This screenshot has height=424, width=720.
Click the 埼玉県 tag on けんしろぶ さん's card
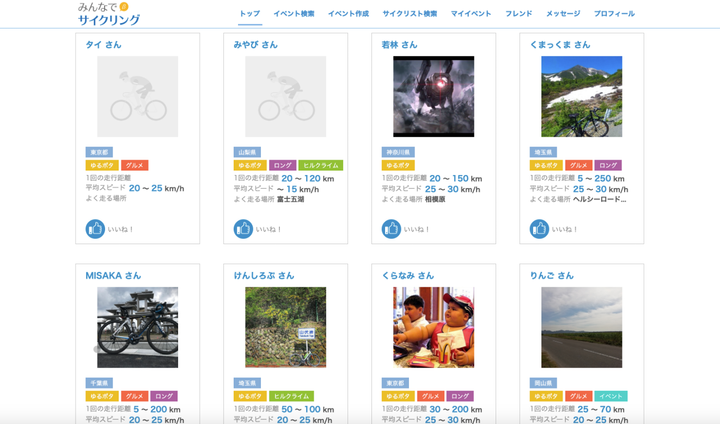click(x=247, y=383)
